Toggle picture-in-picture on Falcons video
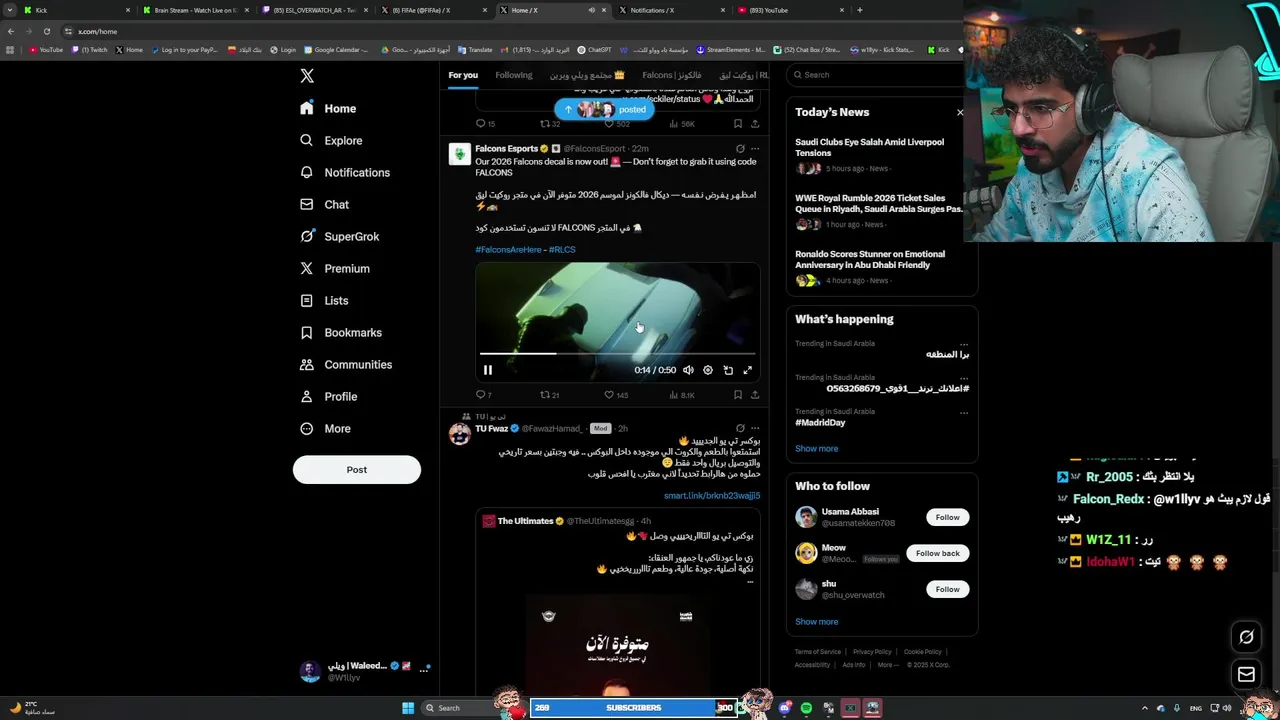The image size is (1280, 720). [728, 370]
